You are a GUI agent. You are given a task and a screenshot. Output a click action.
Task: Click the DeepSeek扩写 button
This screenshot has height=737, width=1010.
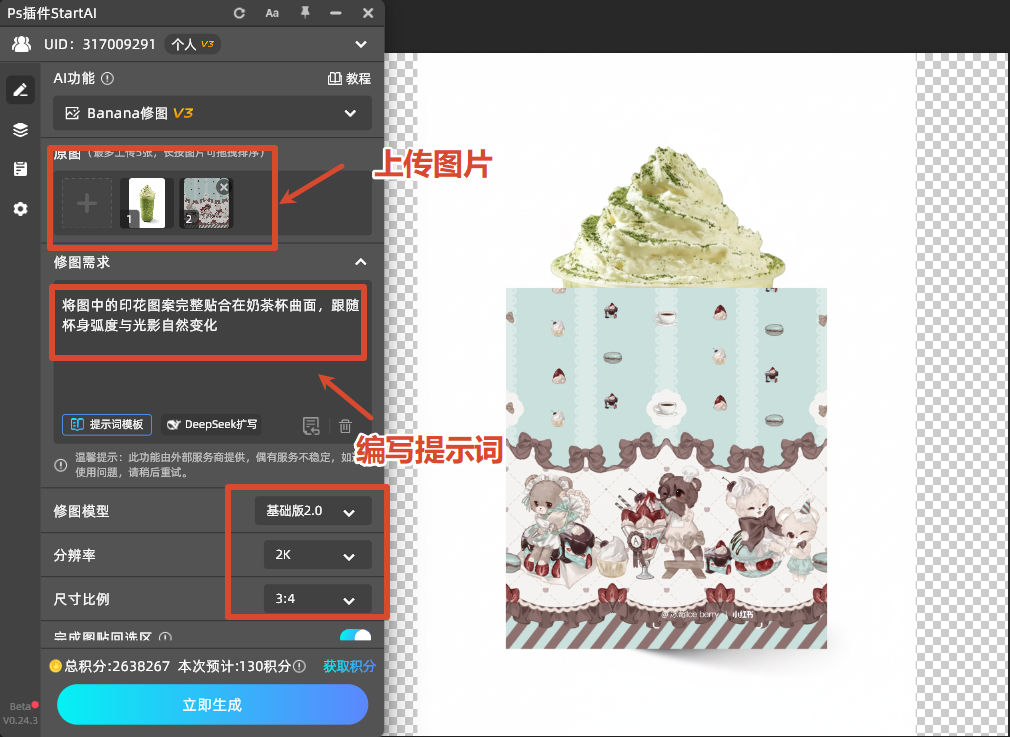point(211,425)
